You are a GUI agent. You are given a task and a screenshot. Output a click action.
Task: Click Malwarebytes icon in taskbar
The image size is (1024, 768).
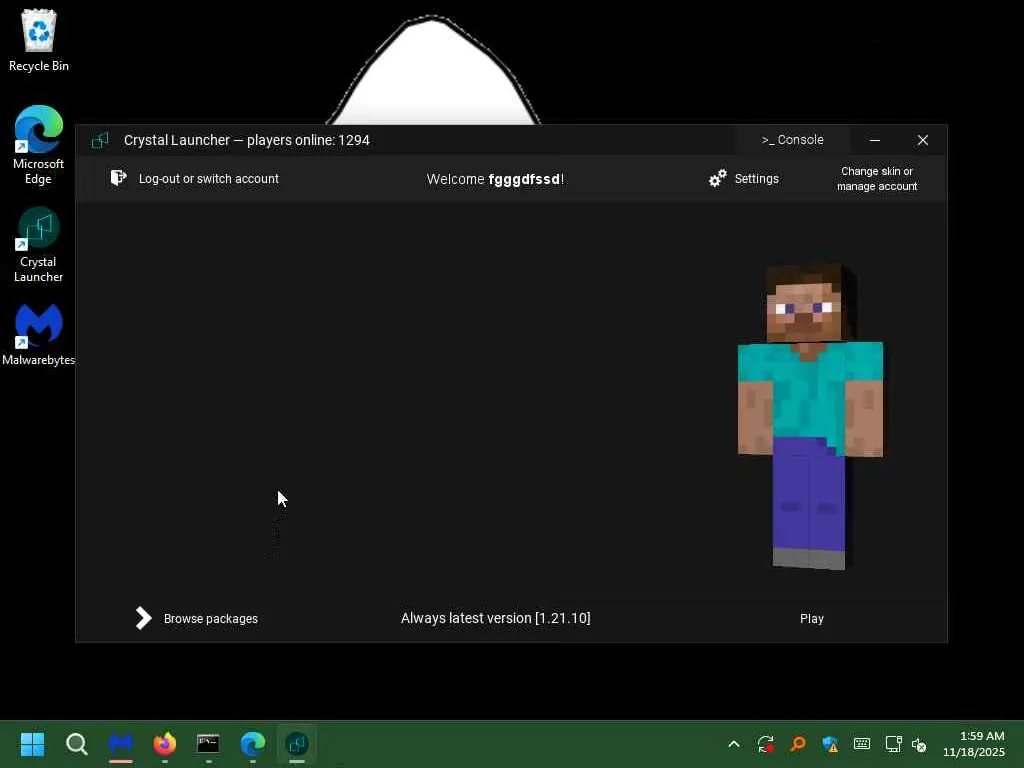click(121, 743)
